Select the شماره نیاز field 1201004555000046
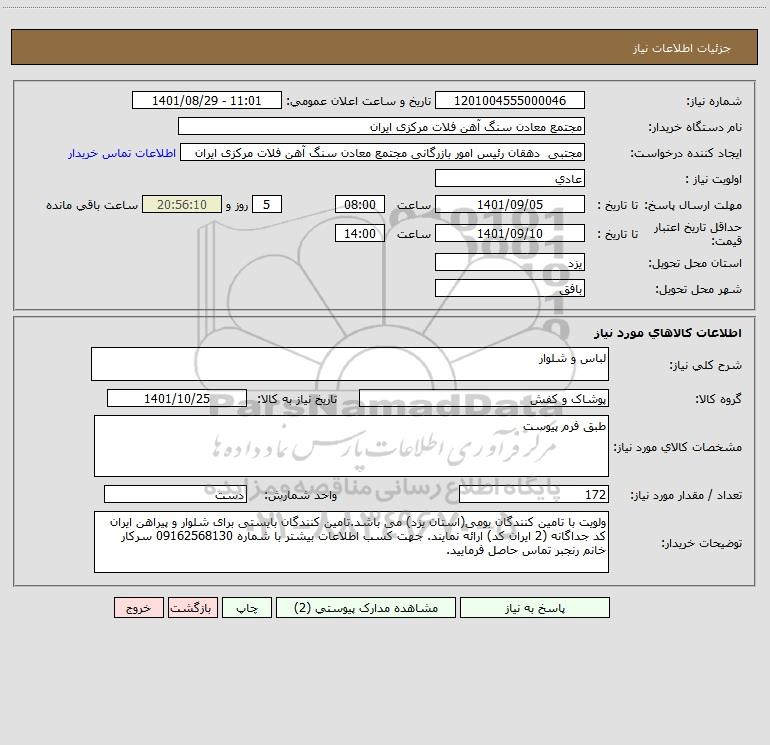The image size is (770, 745). coord(510,100)
